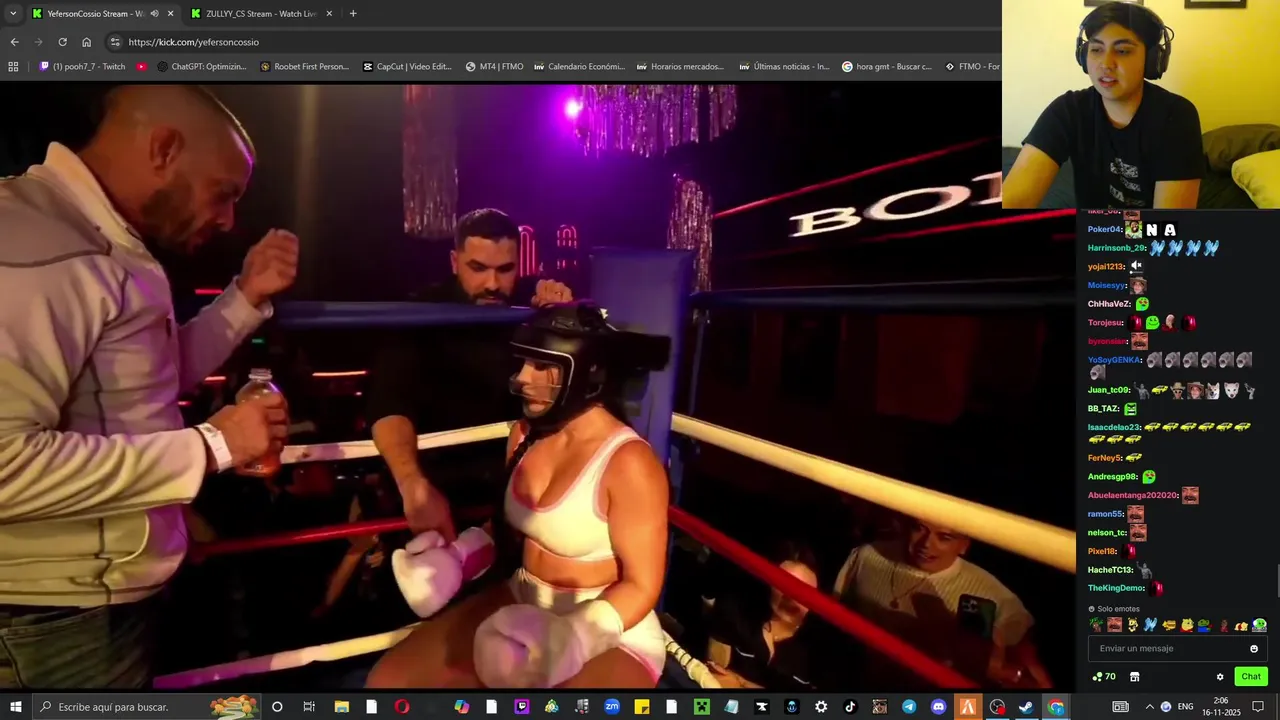Click the green Chat send button

coord(1251,677)
